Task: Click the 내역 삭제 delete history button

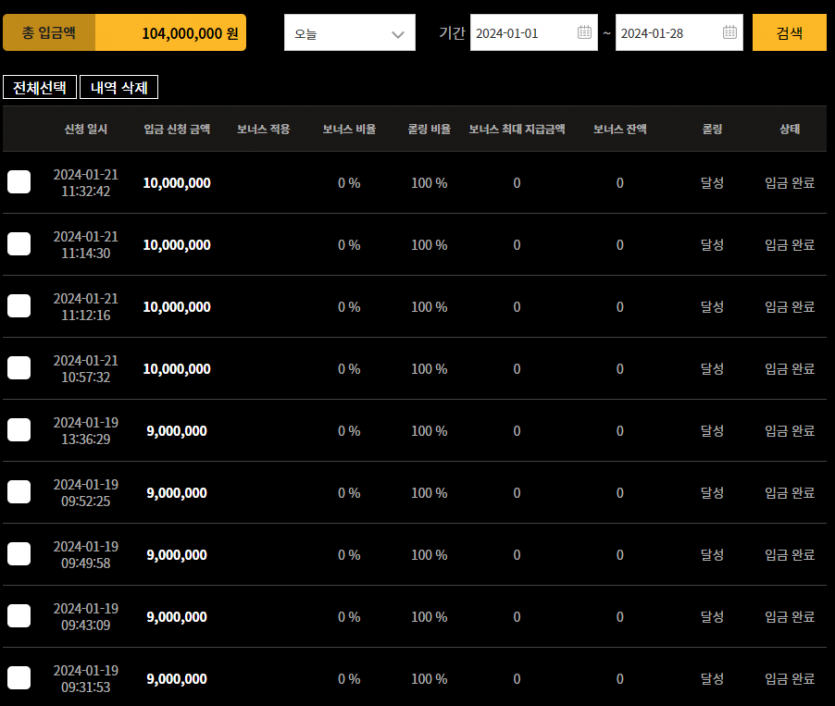Action: click(x=119, y=87)
